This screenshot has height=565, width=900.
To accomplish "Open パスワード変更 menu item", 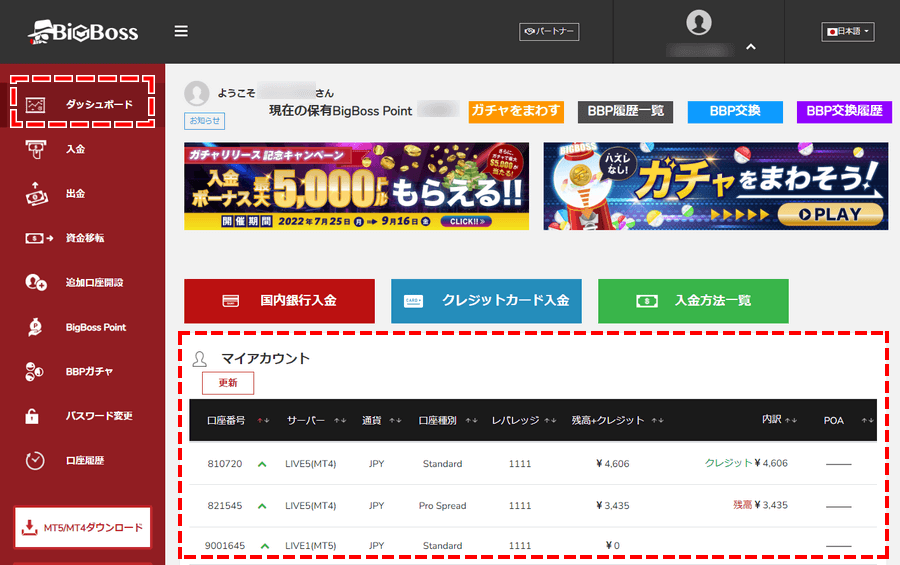I will [x=99, y=416].
